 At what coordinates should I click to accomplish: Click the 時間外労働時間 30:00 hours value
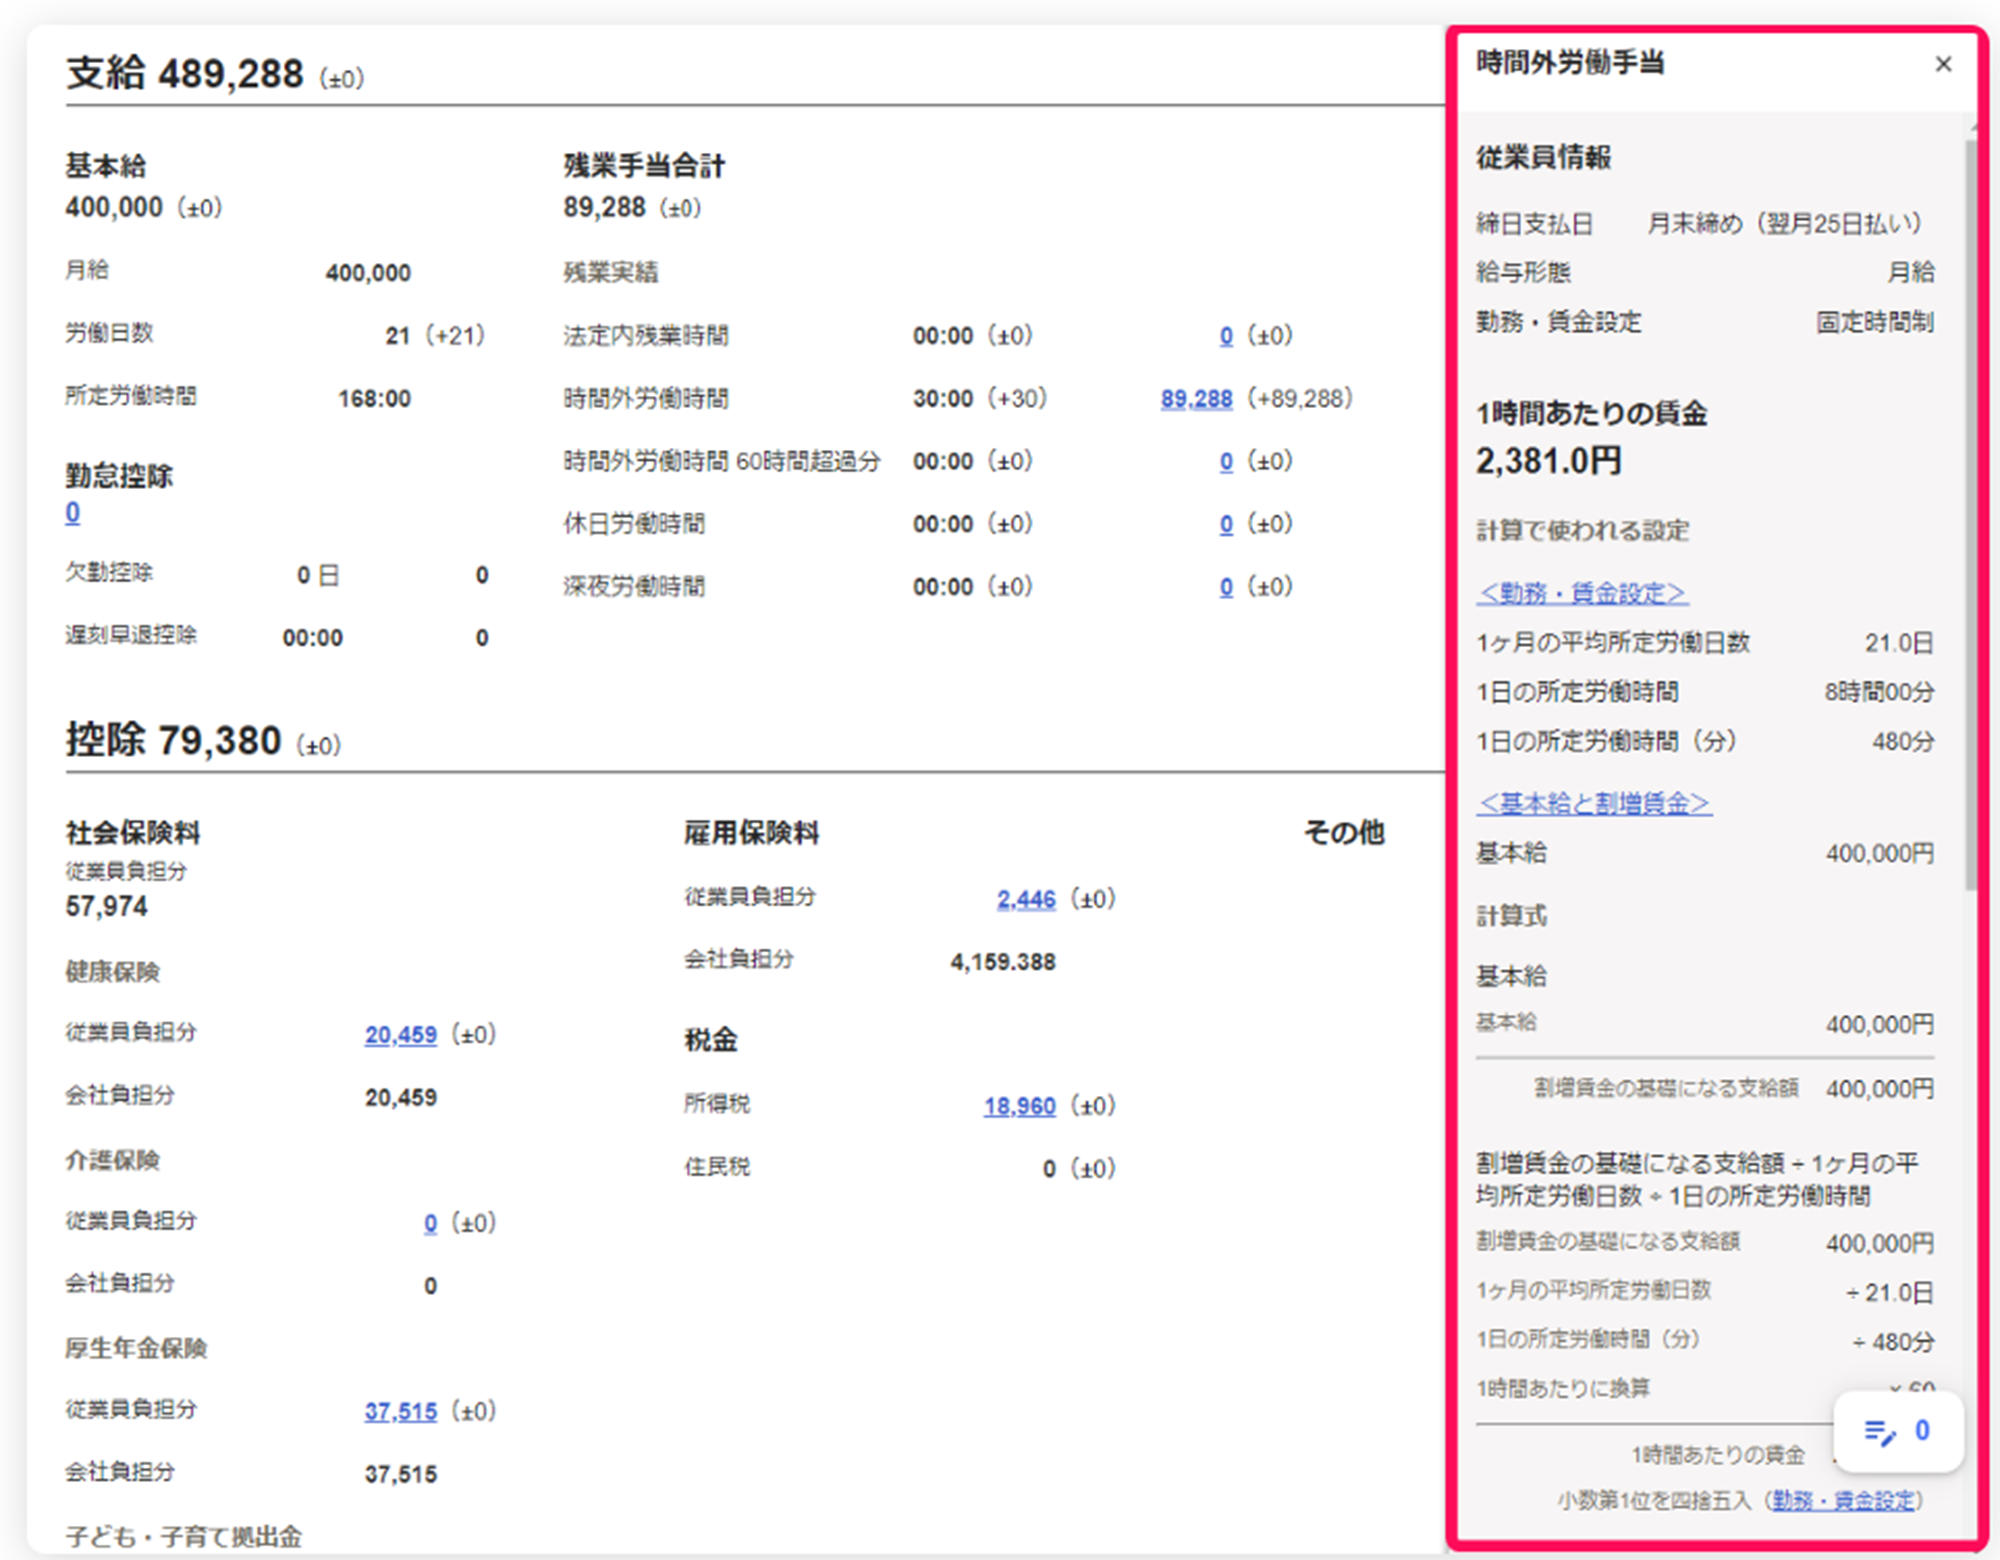tap(942, 399)
